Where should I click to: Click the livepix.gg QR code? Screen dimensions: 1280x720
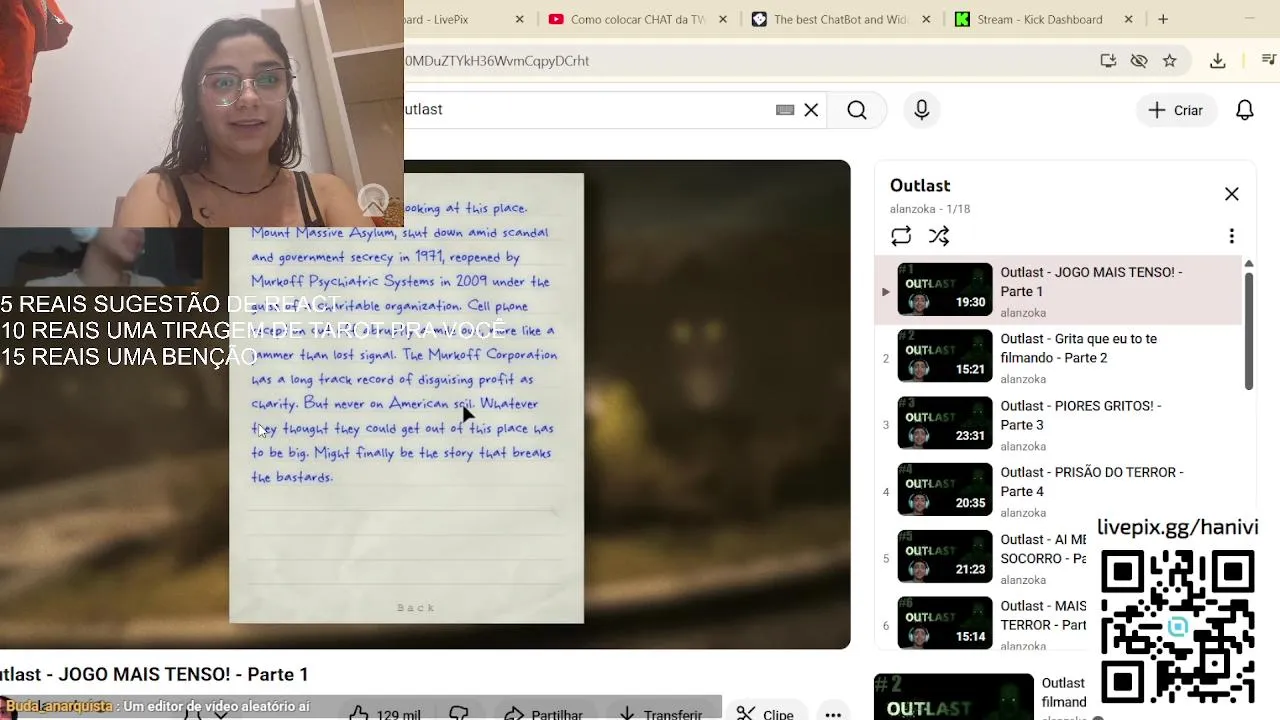tap(1178, 627)
